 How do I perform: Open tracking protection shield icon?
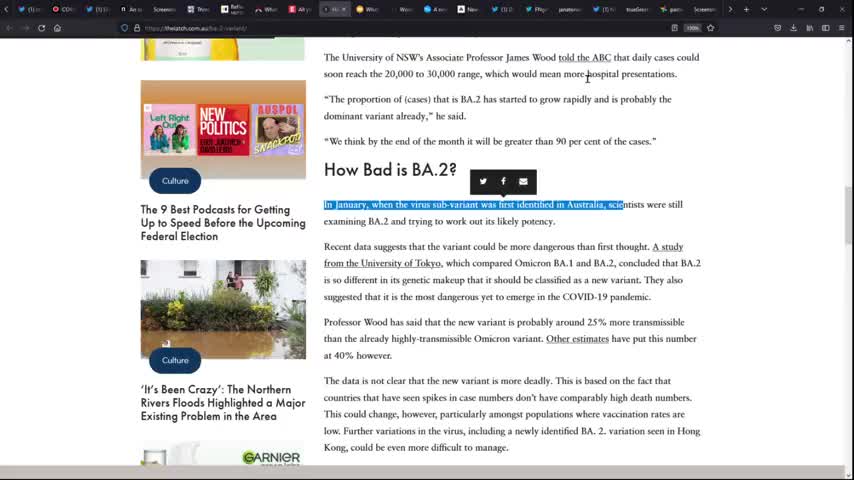[125, 28]
